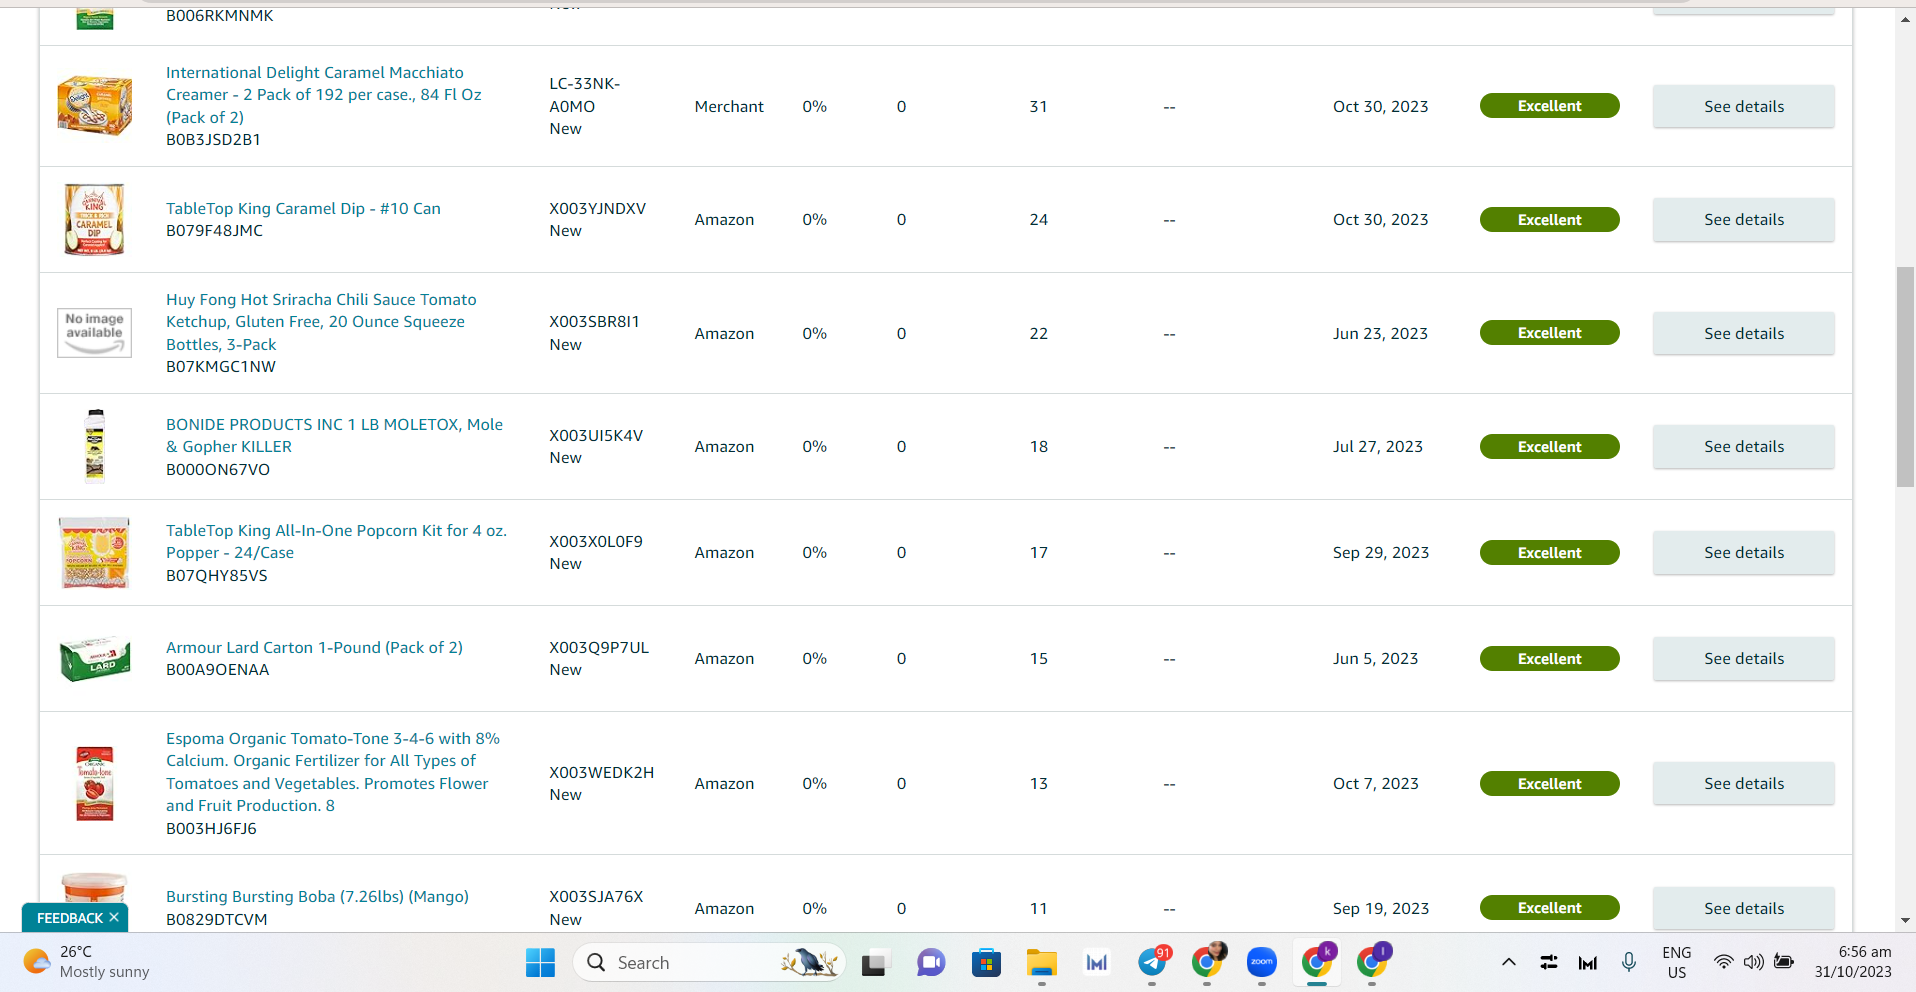This screenshot has width=1916, height=992.
Task: Open TableTop King All-In-One Popcorn Kit link
Action: 336,542
